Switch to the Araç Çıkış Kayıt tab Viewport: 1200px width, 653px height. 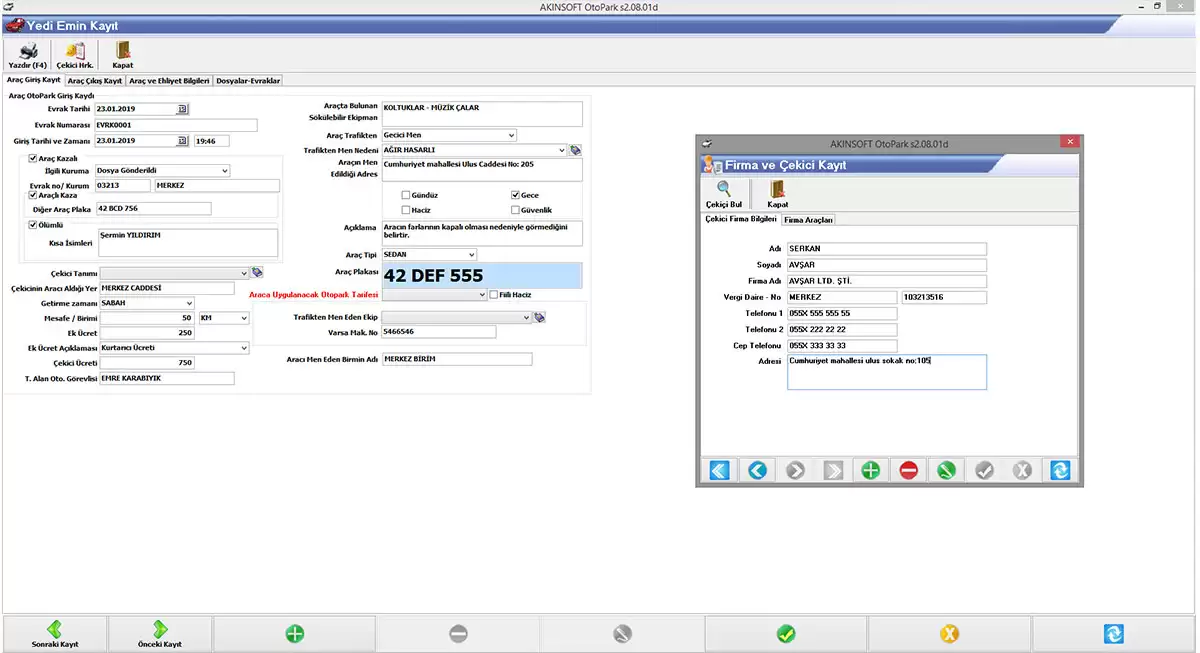[95, 80]
